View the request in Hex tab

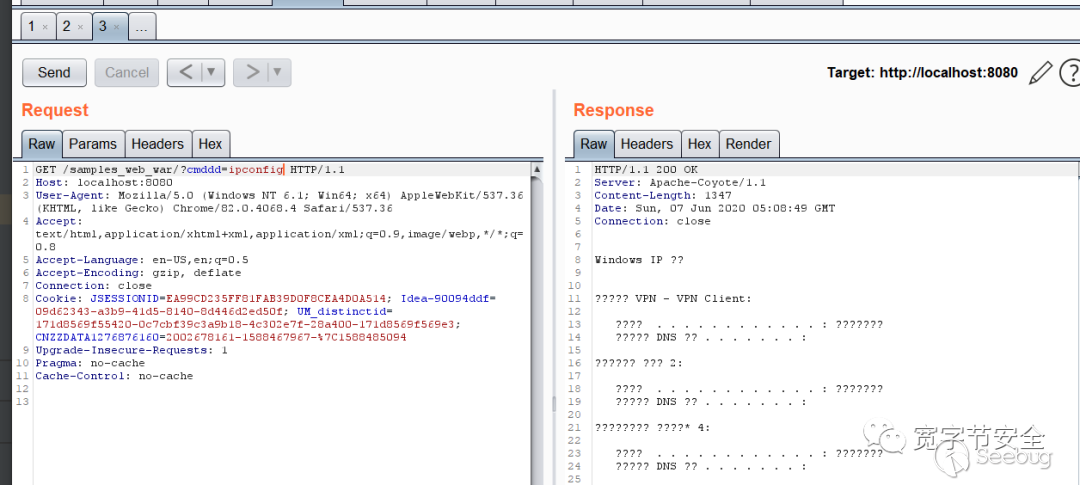pyautogui.click(x=210, y=144)
